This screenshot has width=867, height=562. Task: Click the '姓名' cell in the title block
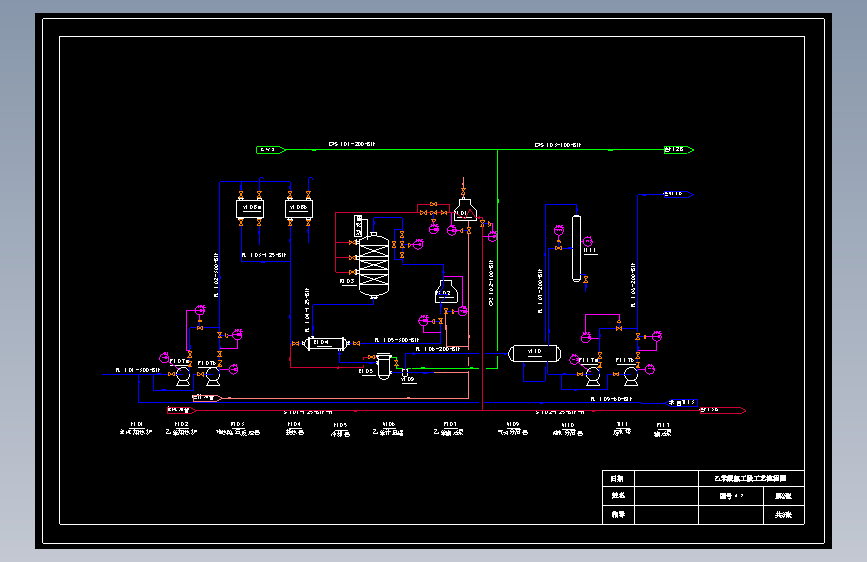click(x=618, y=496)
